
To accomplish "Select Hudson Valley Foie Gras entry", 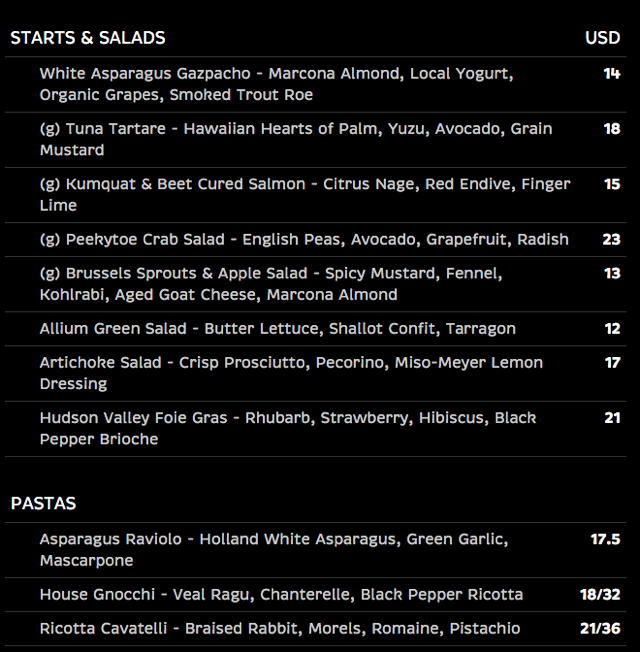I will (x=315, y=429).
